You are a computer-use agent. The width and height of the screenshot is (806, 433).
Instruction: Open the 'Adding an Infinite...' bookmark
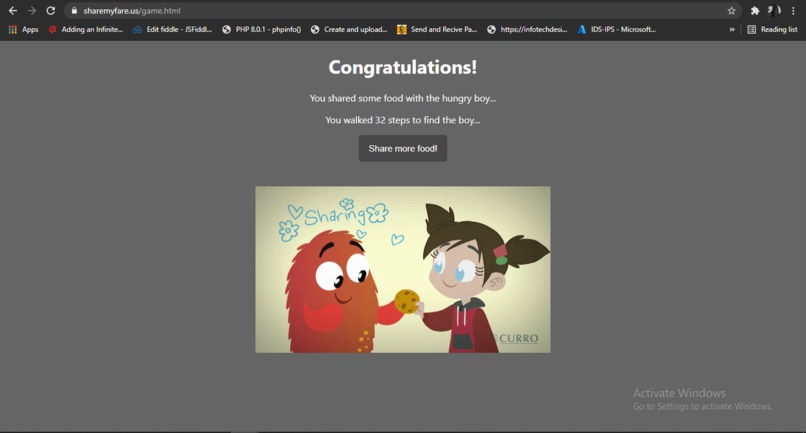click(x=86, y=29)
